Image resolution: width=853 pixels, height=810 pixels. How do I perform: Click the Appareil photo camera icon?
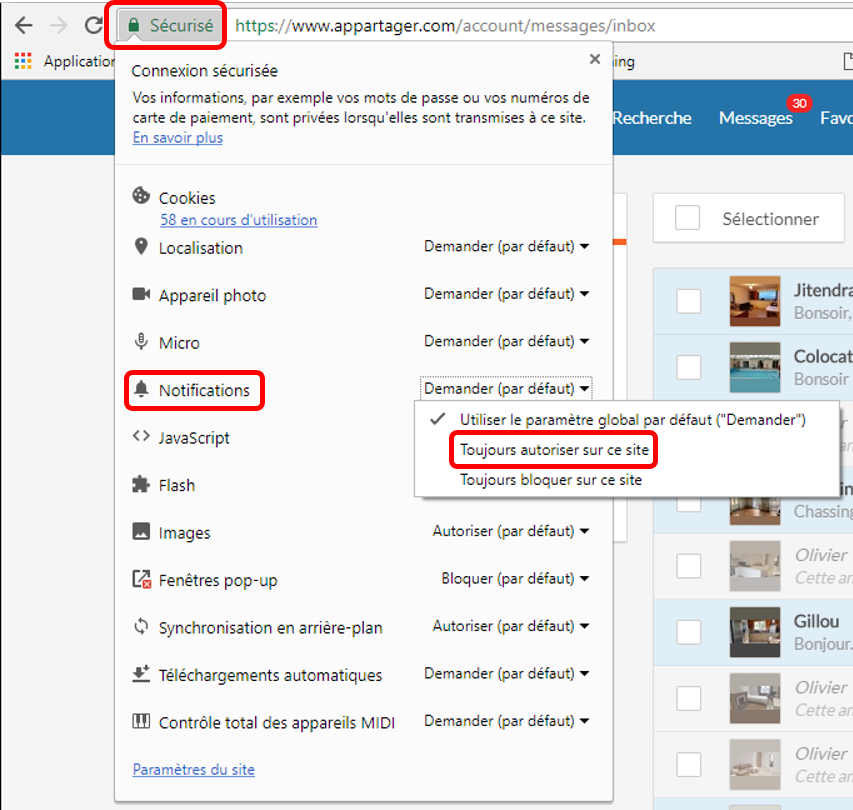(x=141, y=295)
